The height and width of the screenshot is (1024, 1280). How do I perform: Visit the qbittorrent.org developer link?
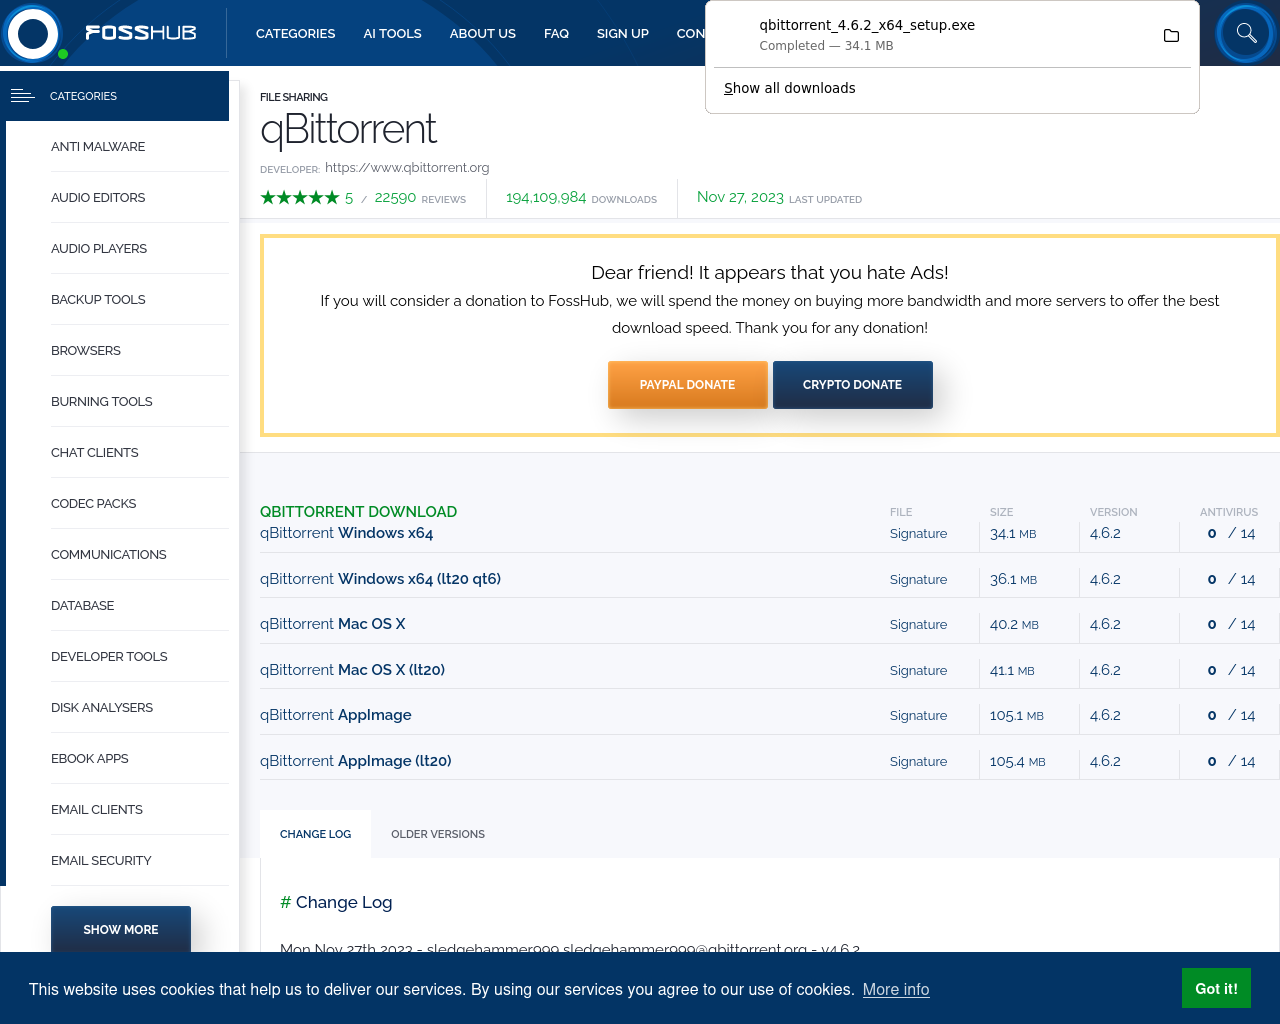point(407,168)
